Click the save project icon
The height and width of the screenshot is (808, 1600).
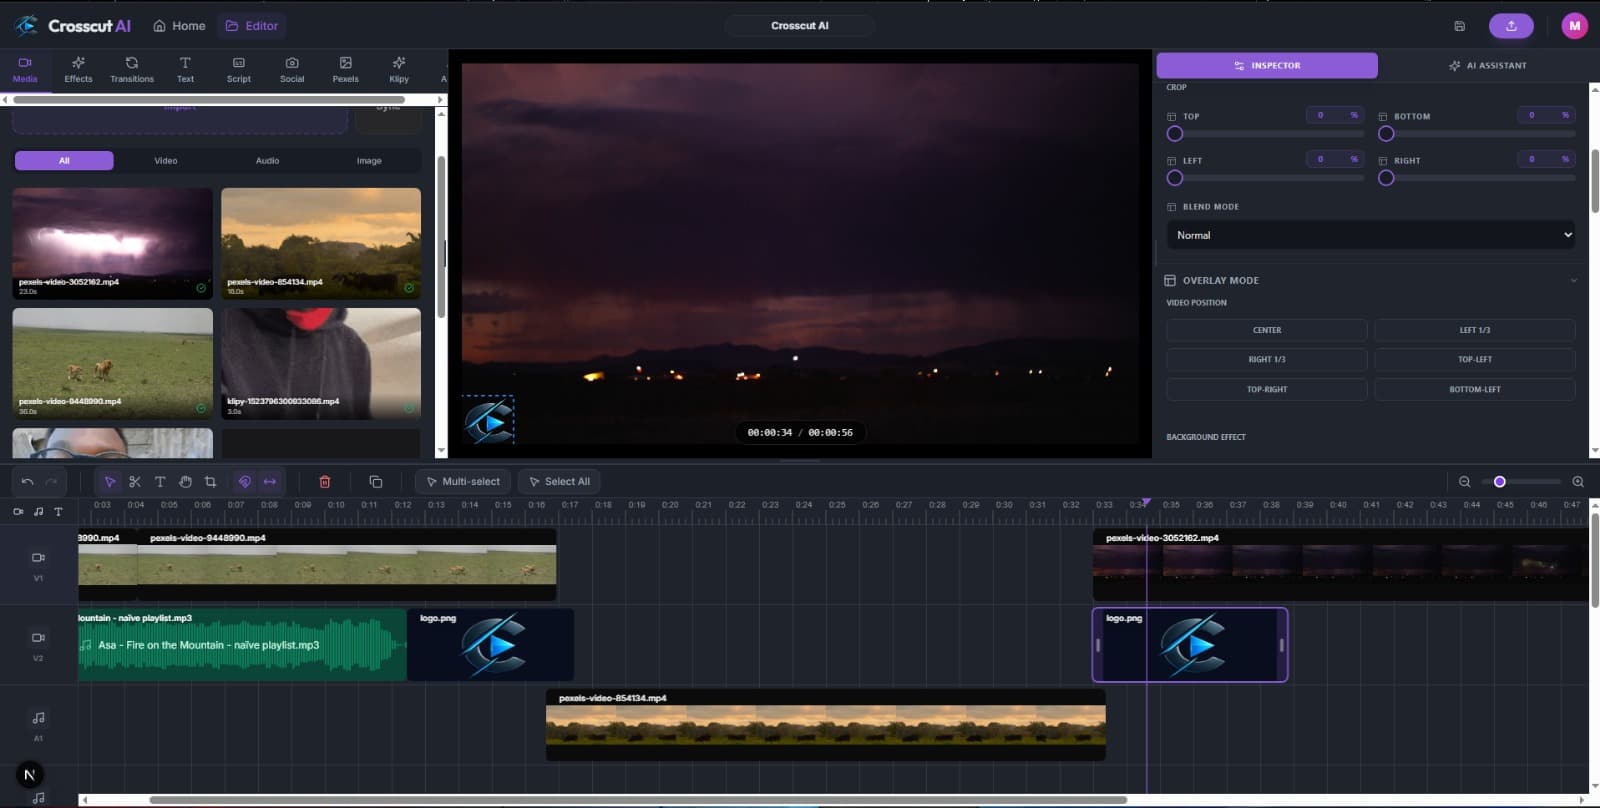click(1459, 26)
